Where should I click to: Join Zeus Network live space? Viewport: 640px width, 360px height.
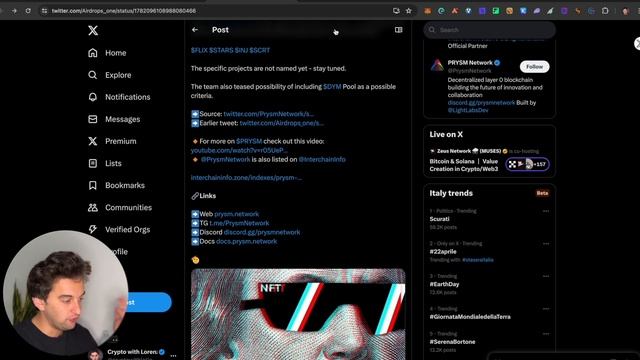tap(527, 164)
